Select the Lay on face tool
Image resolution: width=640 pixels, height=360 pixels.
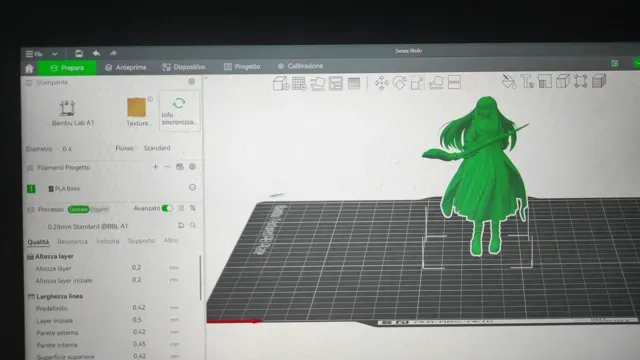point(436,82)
